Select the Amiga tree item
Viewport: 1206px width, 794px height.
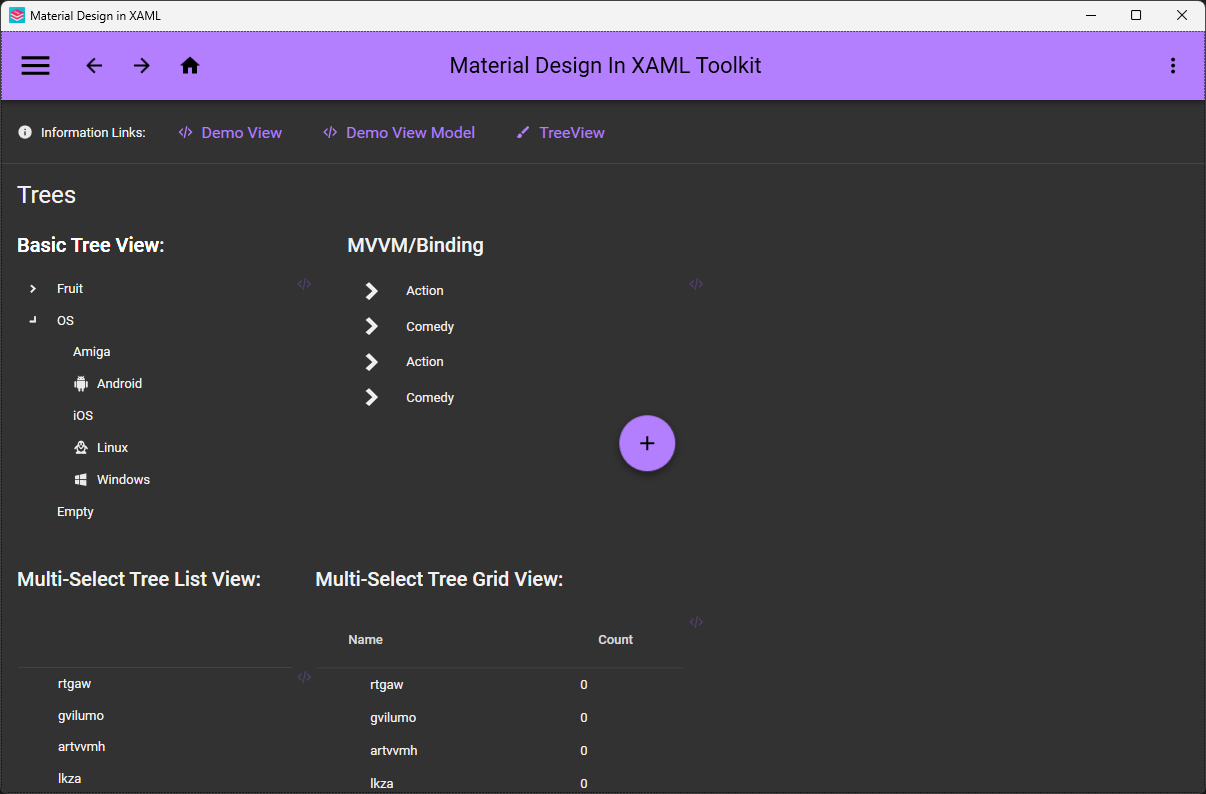point(92,352)
